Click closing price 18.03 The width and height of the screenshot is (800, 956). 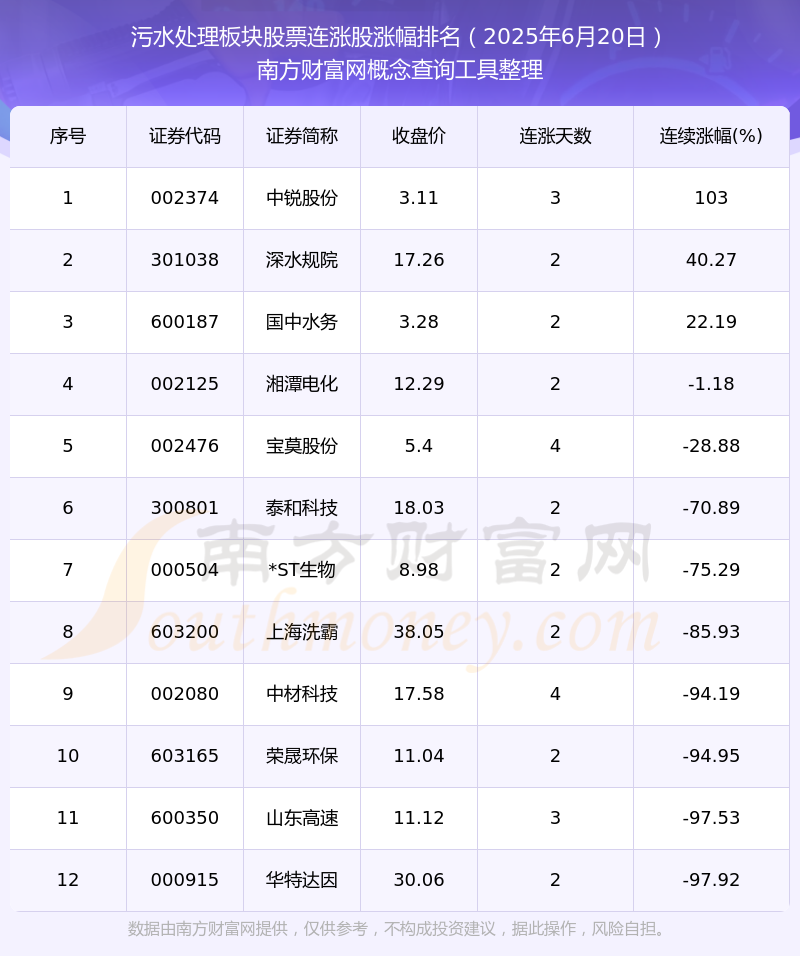coord(419,508)
